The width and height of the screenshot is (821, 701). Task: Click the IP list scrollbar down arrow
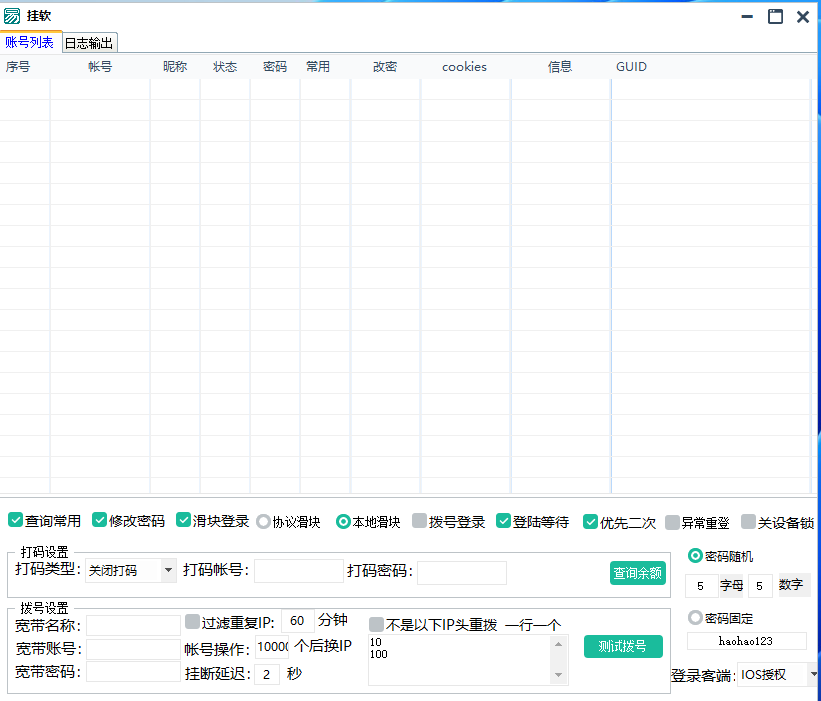point(559,675)
